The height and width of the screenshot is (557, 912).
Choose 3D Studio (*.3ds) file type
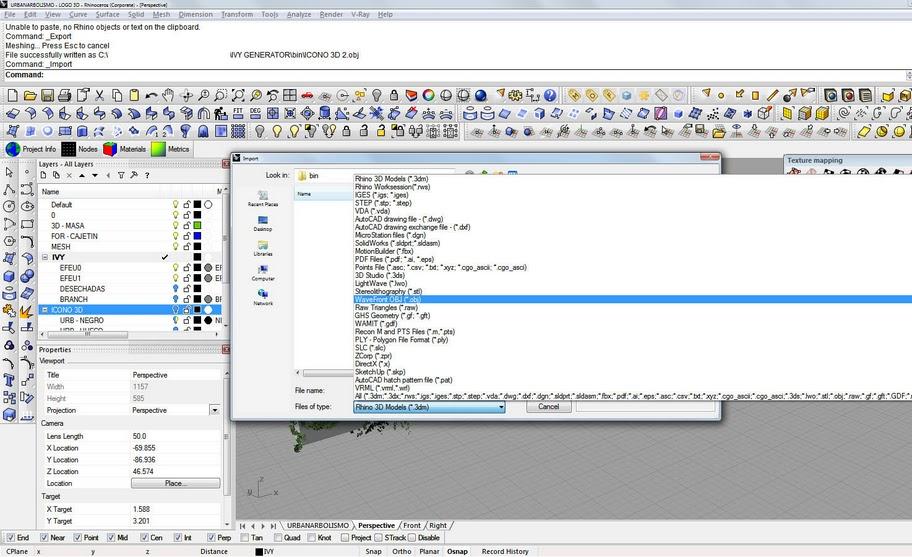click(x=380, y=276)
